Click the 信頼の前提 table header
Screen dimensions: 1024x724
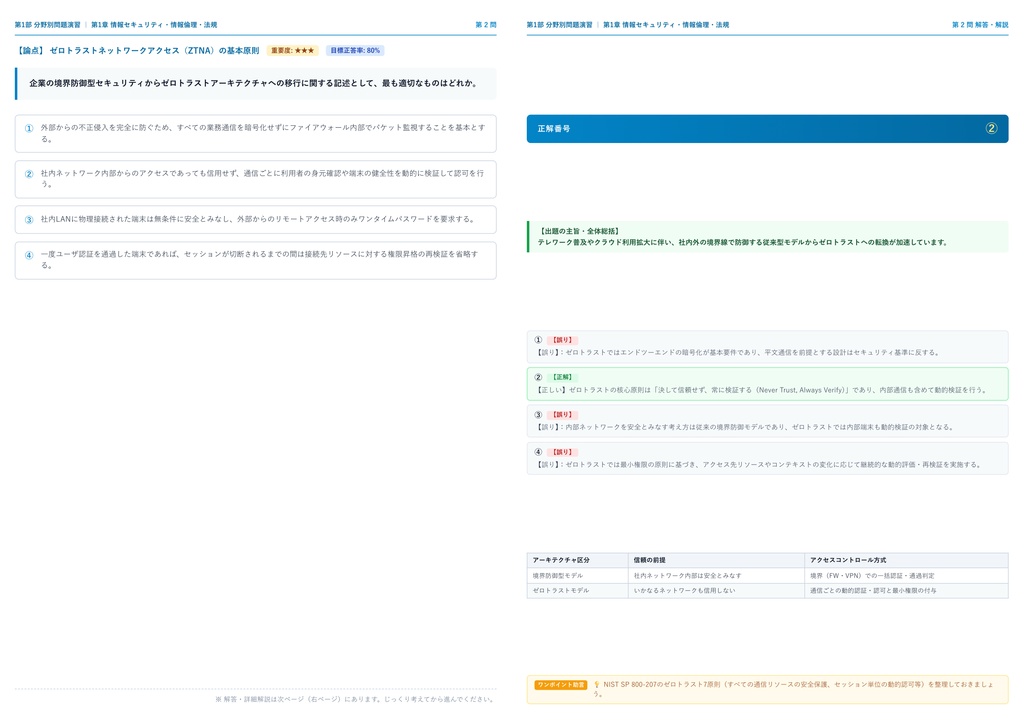coord(649,560)
